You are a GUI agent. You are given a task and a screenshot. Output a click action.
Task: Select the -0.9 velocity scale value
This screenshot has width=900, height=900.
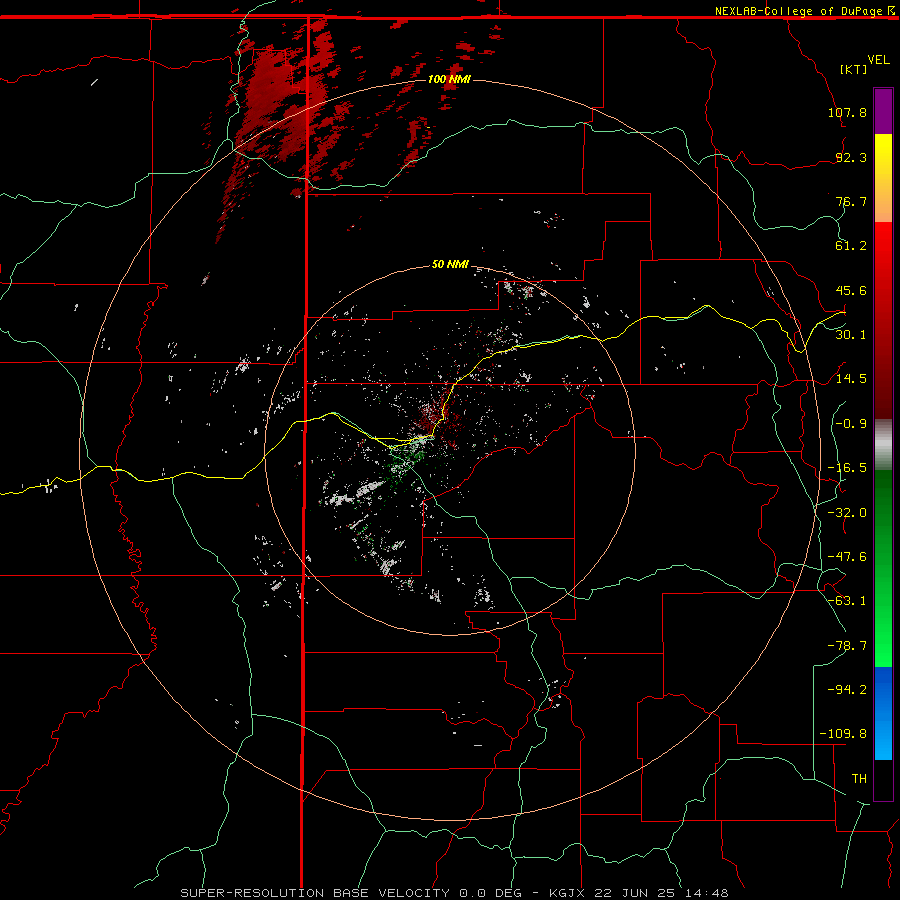click(851, 424)
